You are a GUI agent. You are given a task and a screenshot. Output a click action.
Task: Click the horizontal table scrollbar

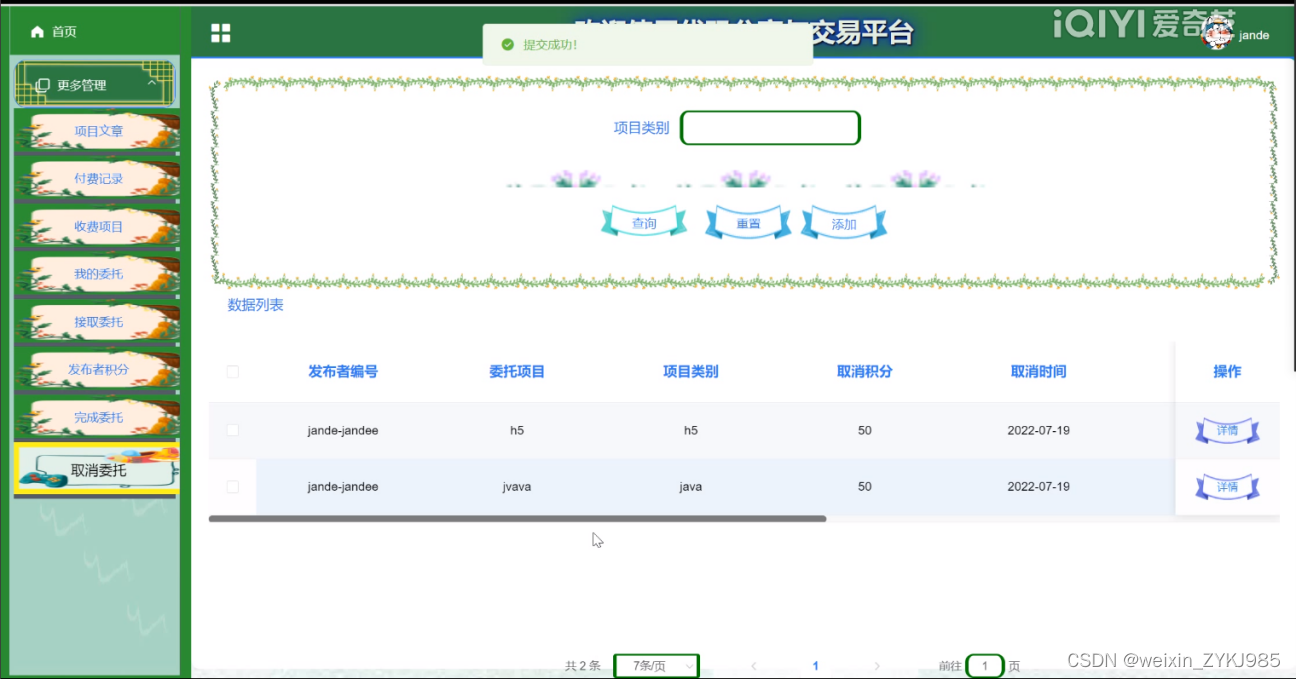[518, 519]
